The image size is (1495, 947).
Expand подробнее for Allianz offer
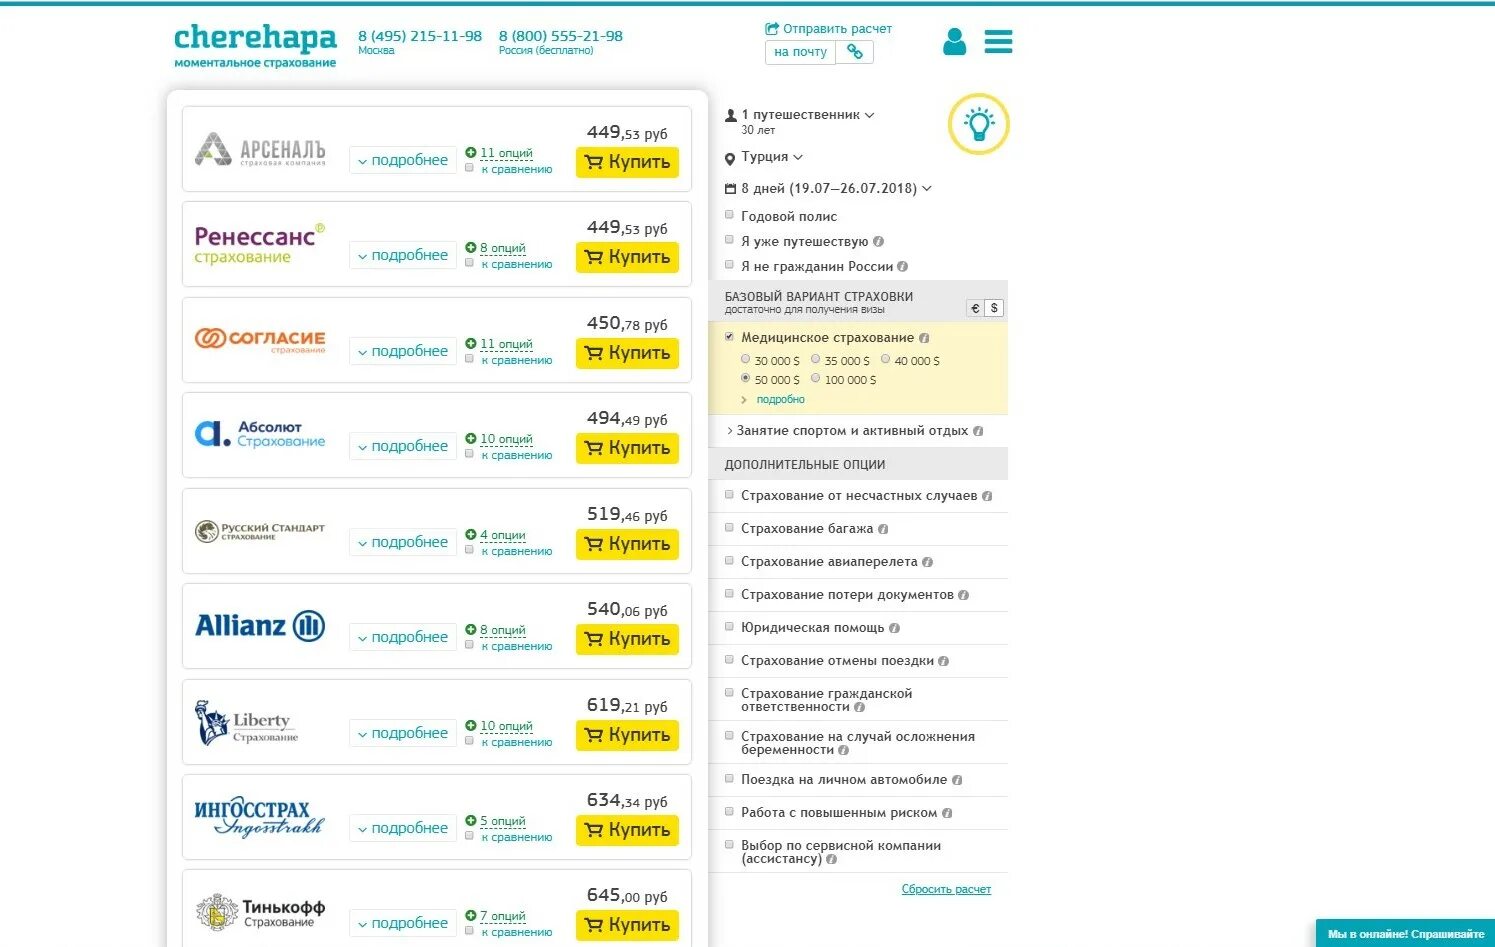[403, 637]
